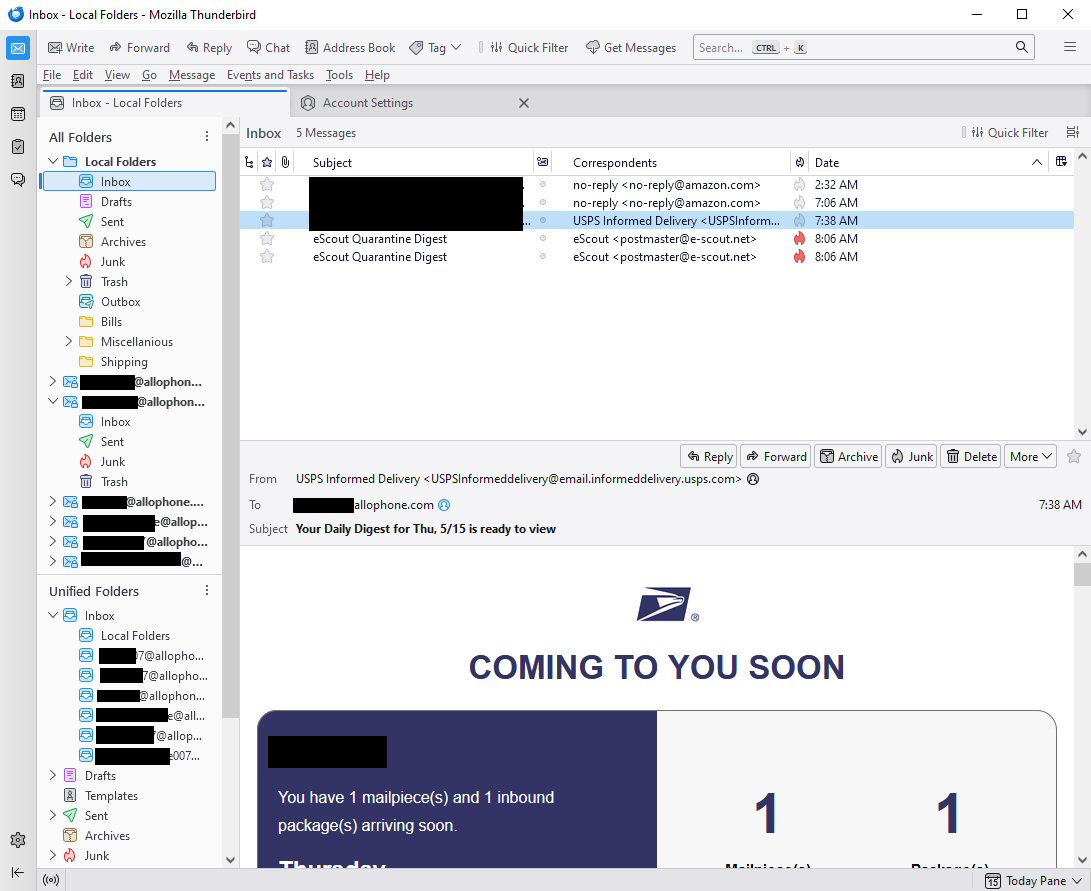Open the first eScout Quarantine Digest message

[x=657, y=239]
